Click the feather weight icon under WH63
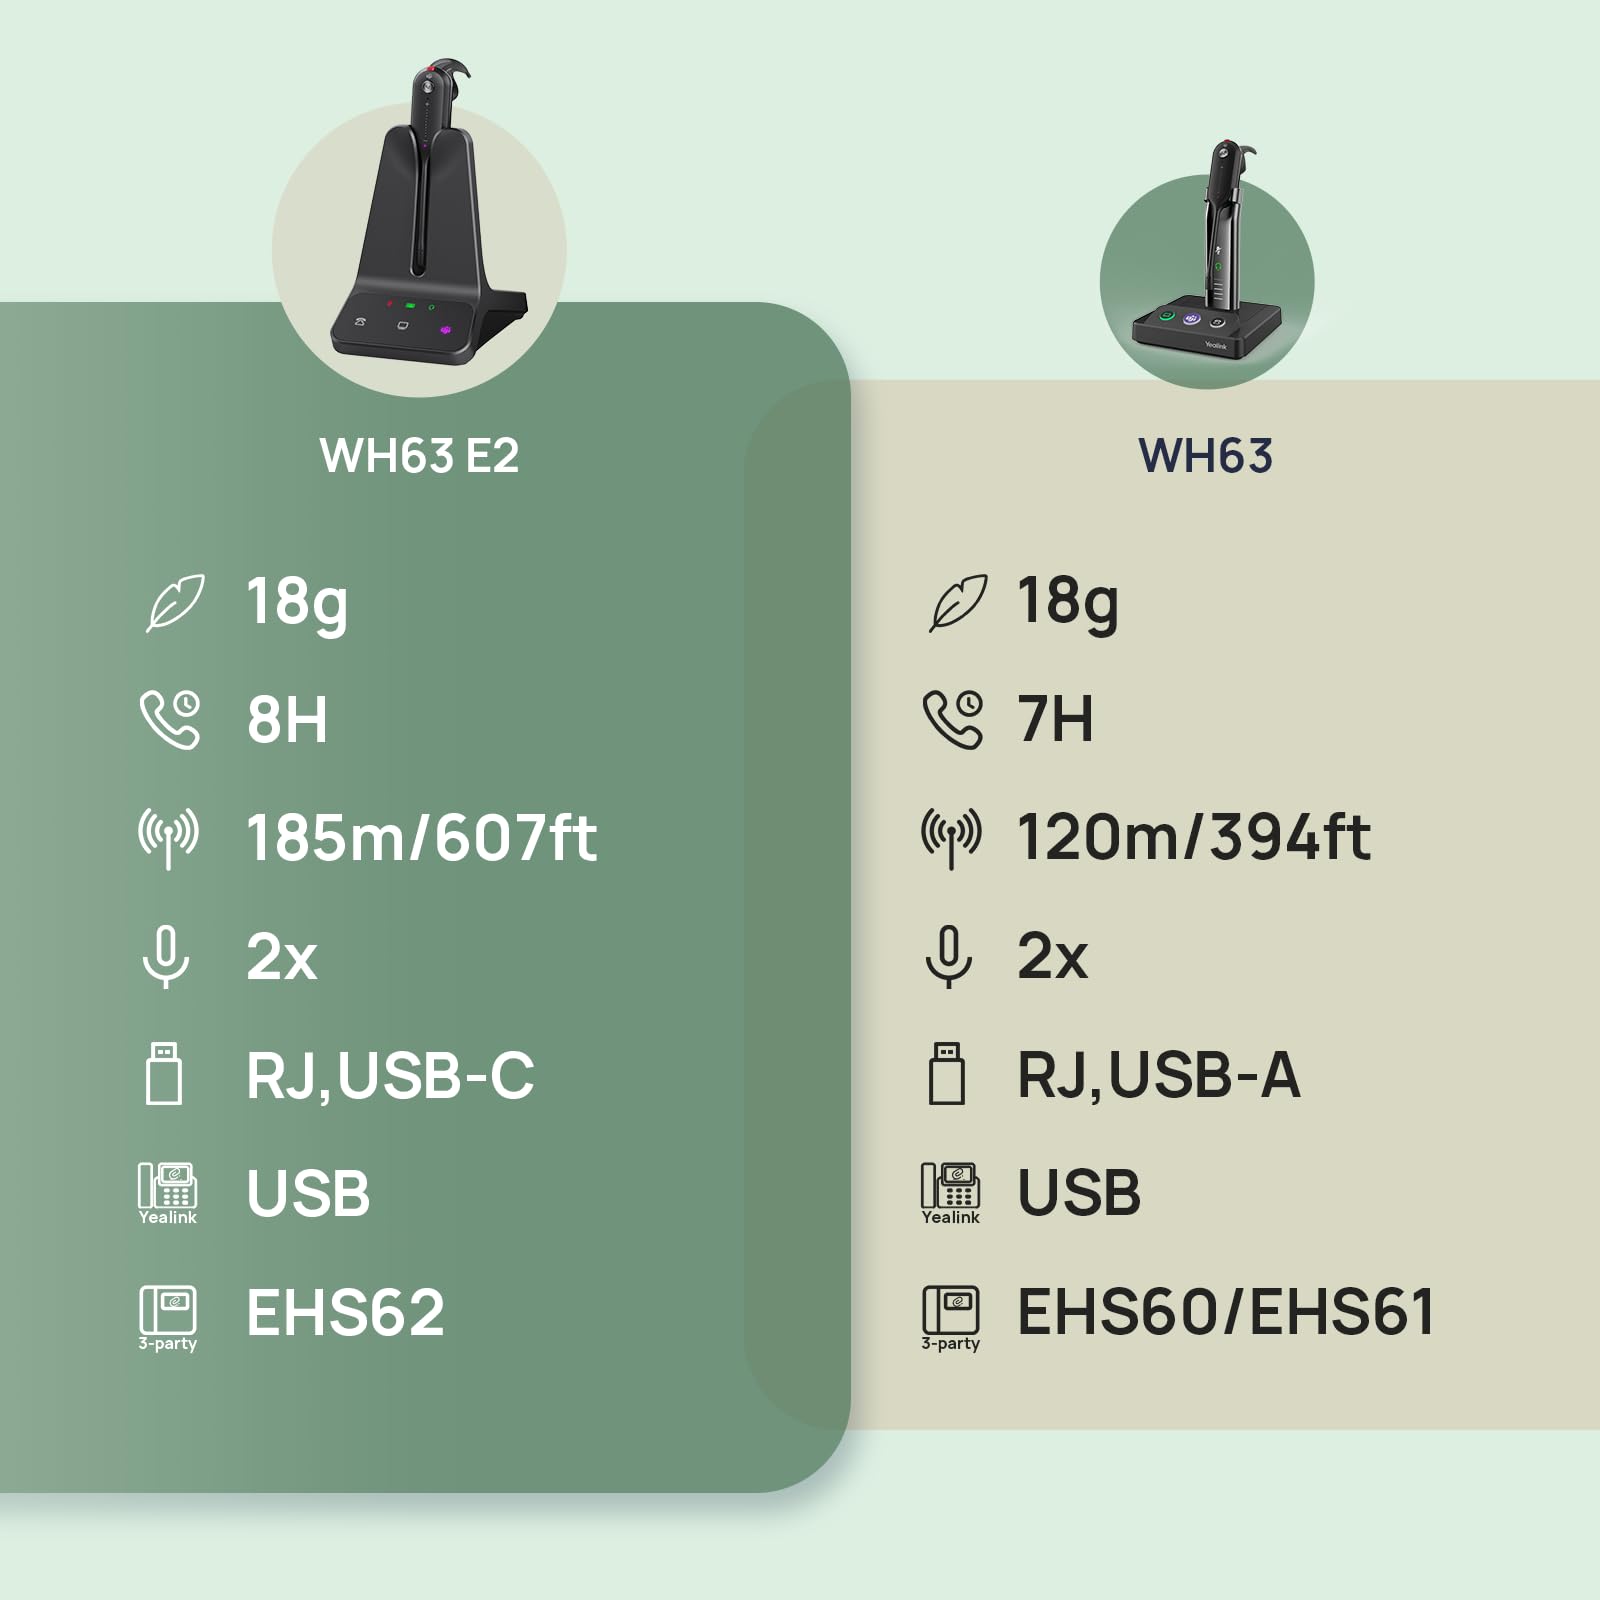 (x=958, y=602)
